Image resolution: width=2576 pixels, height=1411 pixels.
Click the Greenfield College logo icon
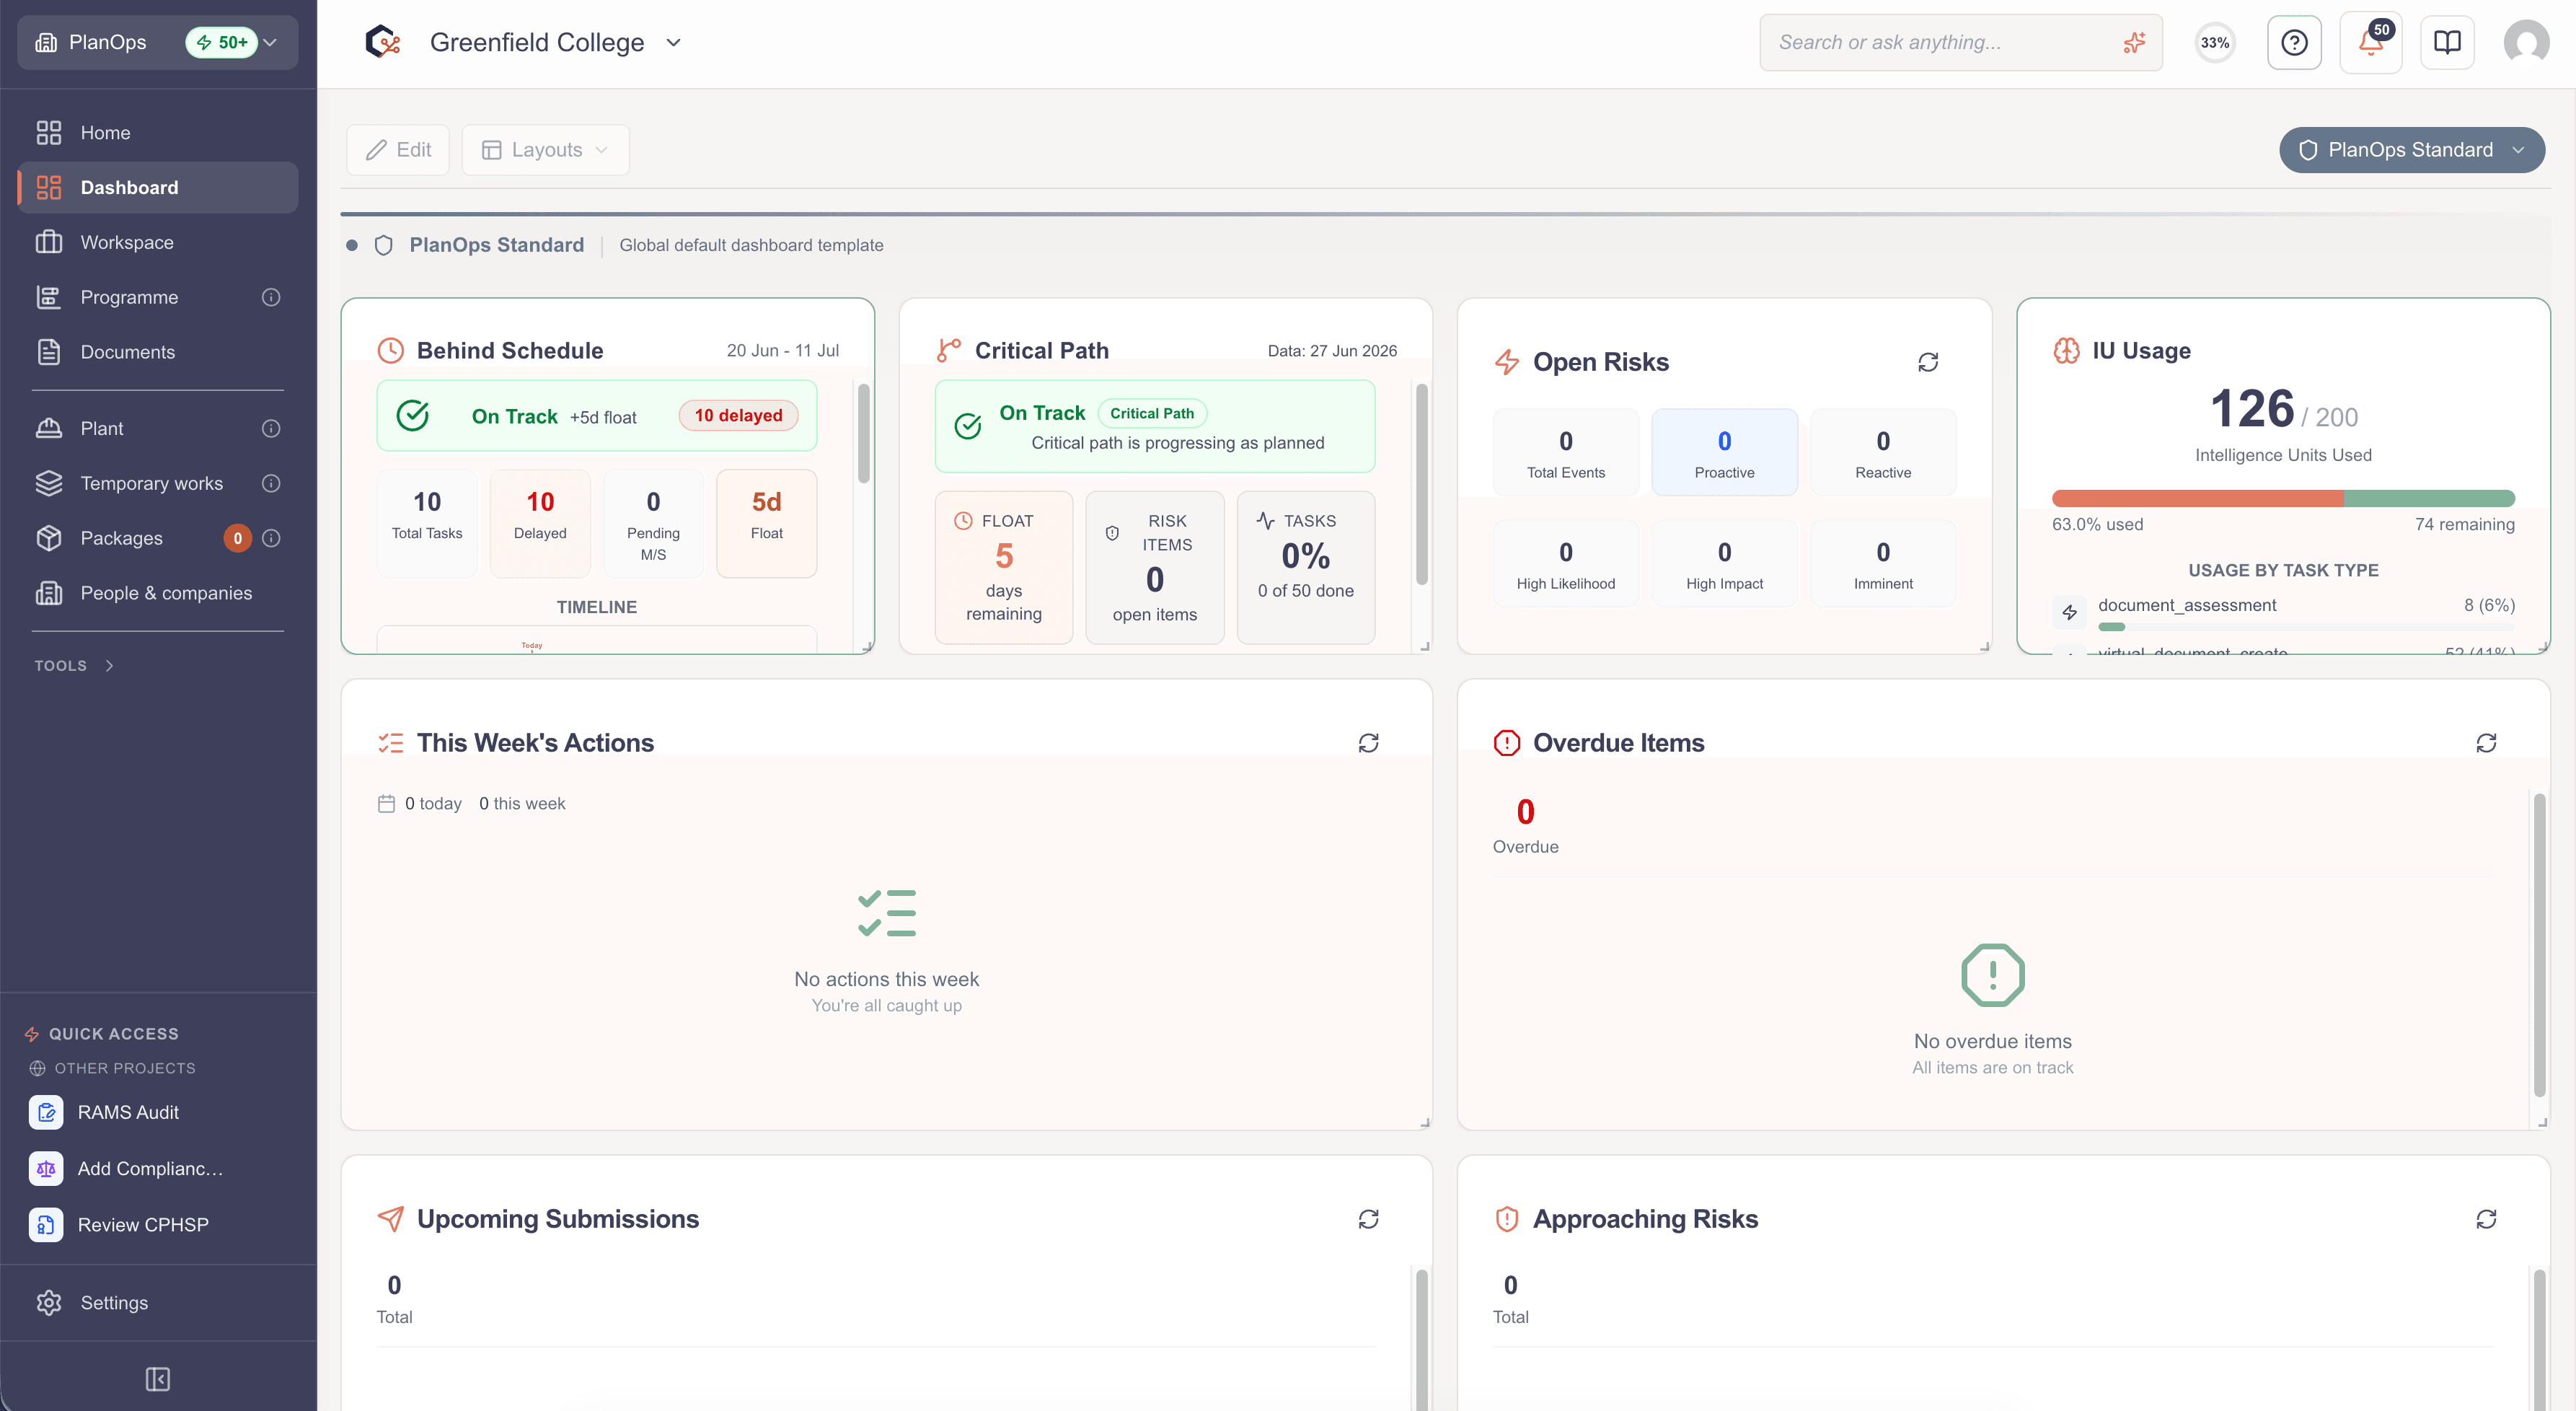382,42
